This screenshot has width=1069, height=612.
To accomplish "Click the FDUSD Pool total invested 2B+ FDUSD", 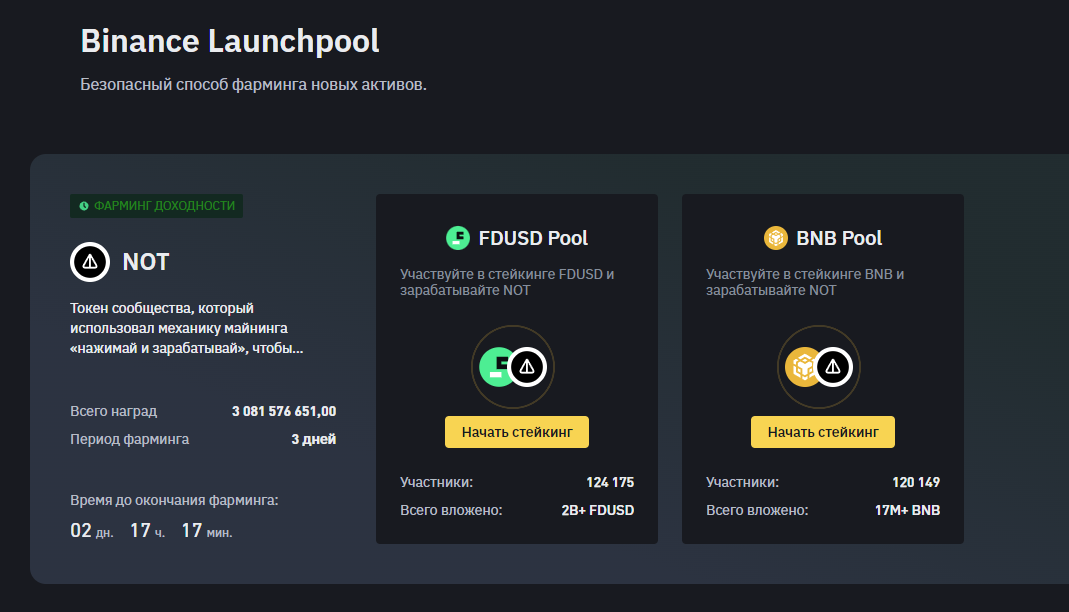I will [x=598, y=510].
